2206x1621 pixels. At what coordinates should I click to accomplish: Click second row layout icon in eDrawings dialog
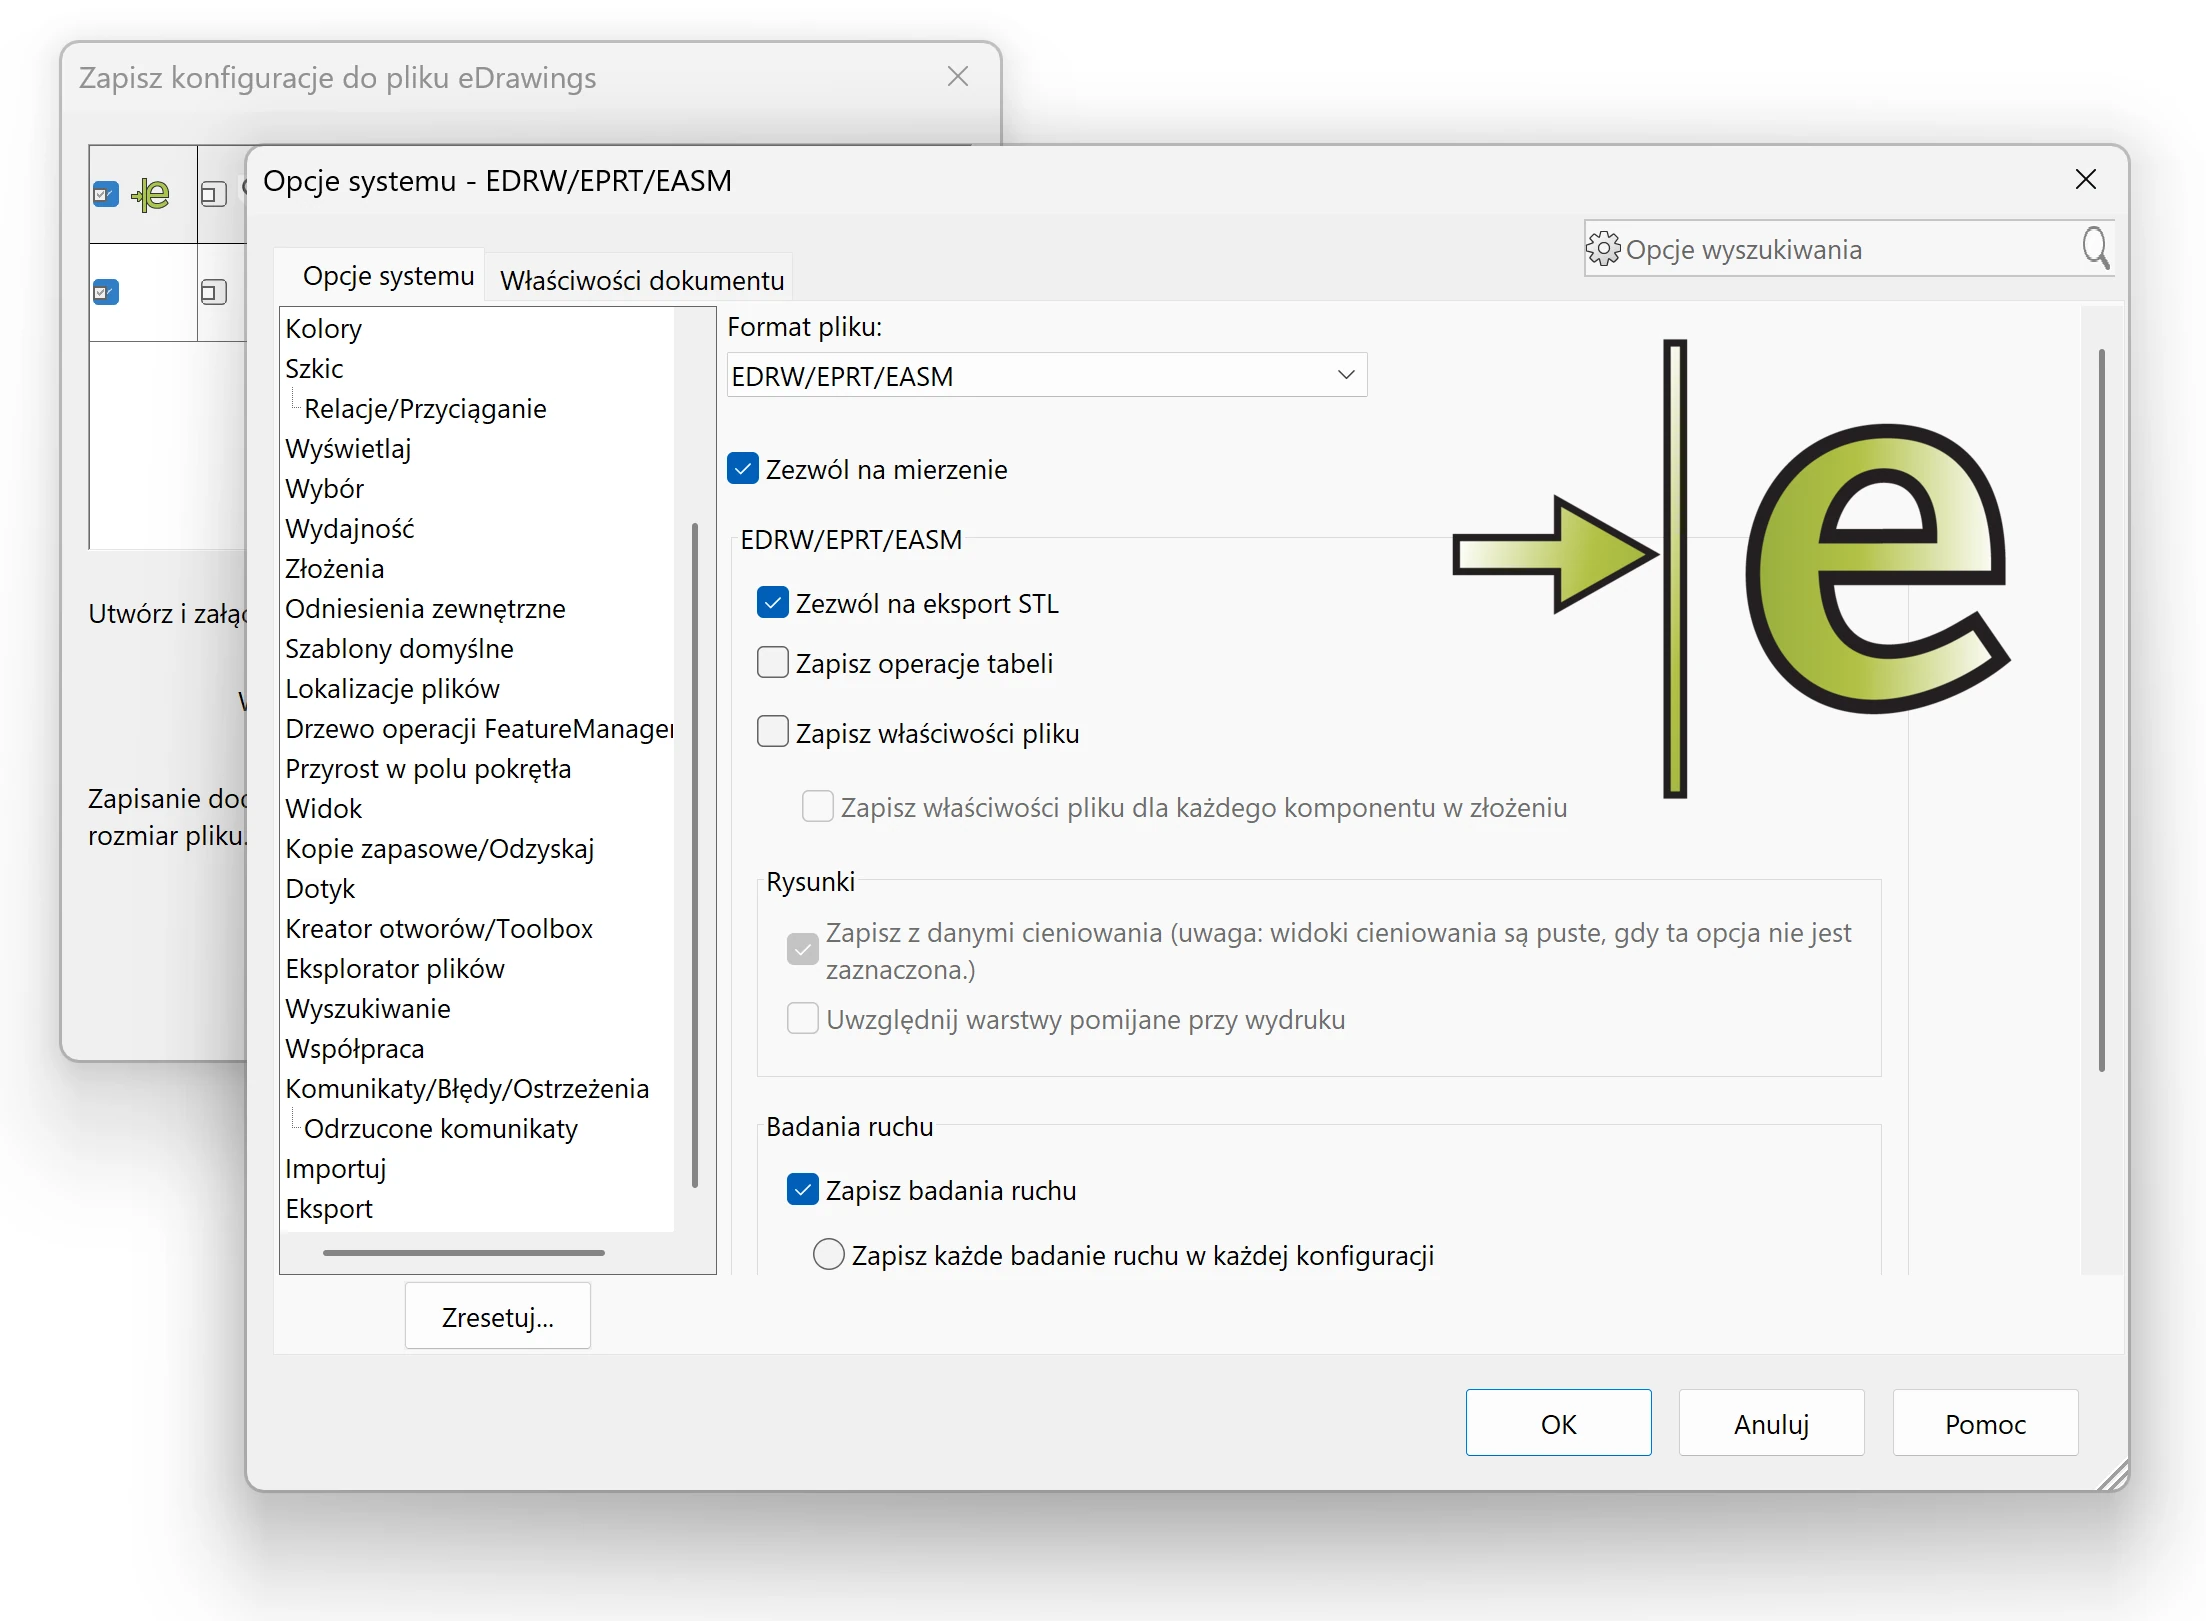(x=214, y=292)
